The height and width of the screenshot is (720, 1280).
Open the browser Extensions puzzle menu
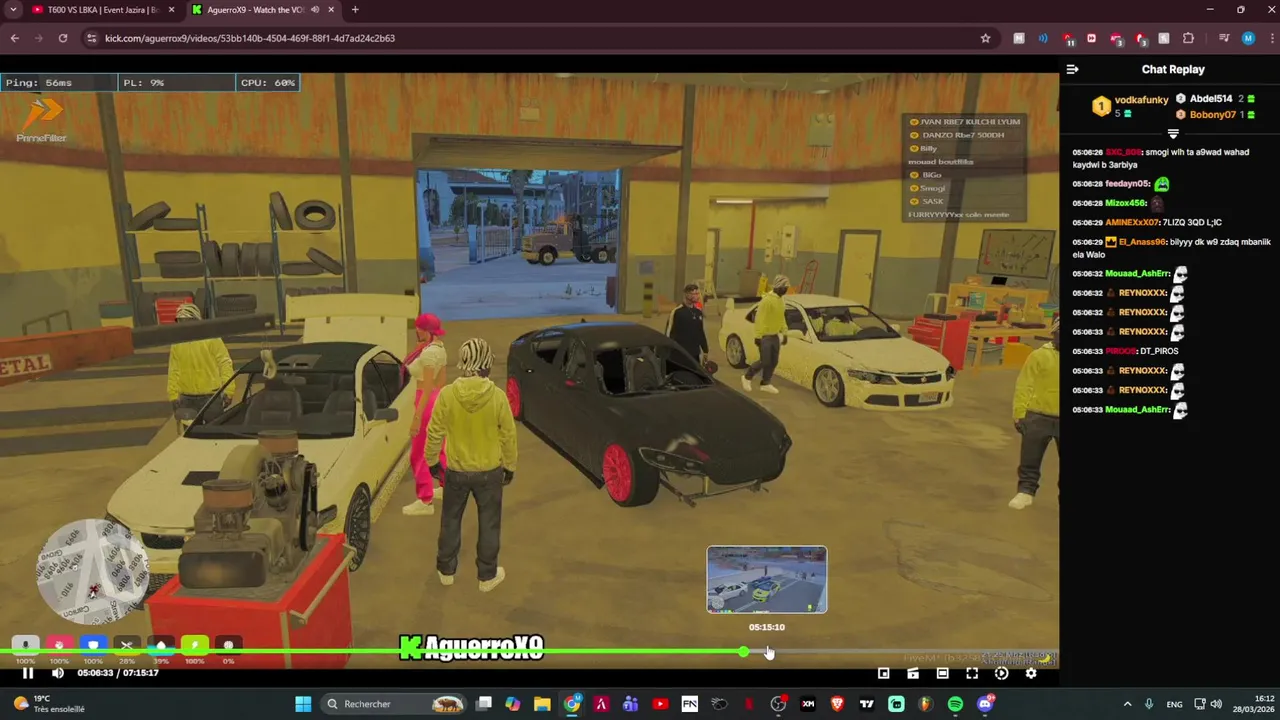pyautogui.click(x=1188, y=38)
